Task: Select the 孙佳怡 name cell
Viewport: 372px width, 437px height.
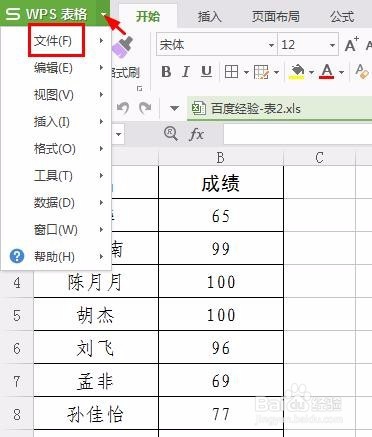Action: (96, 414)
